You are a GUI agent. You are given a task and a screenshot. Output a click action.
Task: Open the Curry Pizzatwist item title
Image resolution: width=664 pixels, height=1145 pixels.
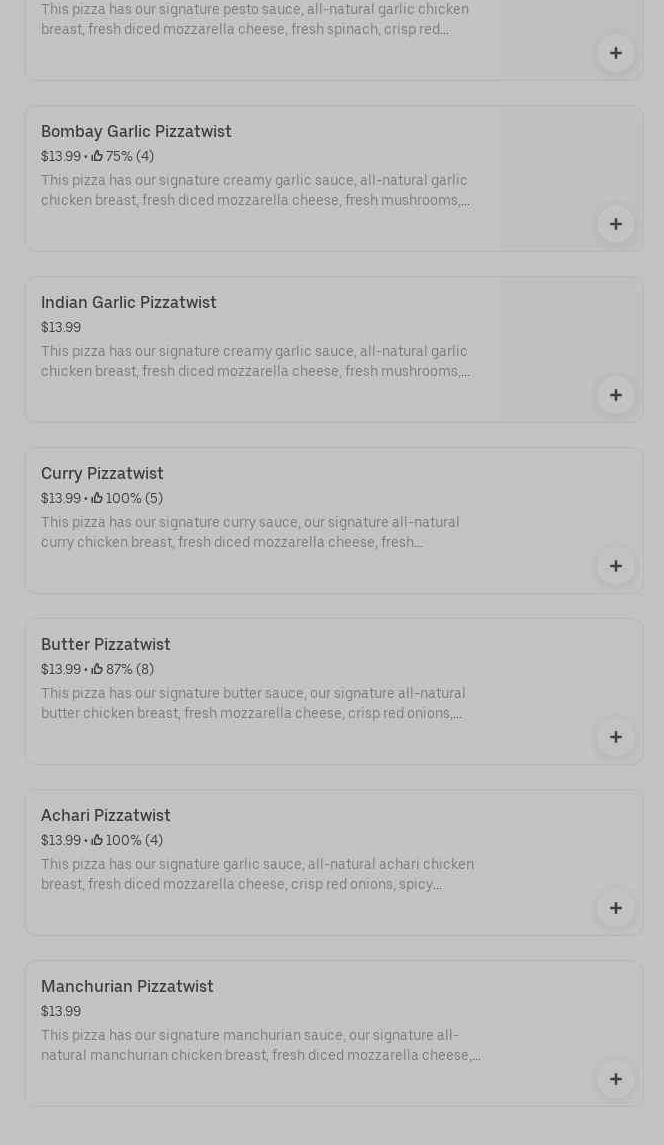[x=102, y=474]
